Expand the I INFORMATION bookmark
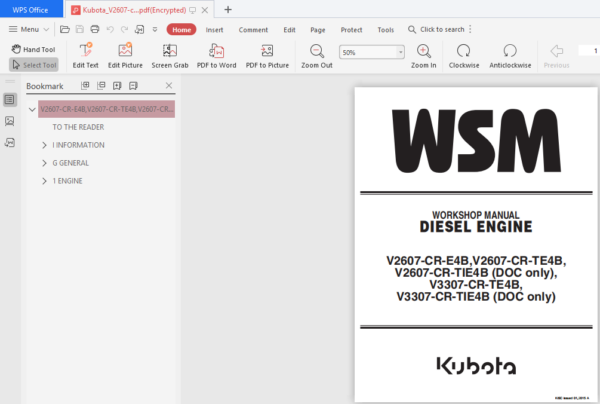 [44, 145]
